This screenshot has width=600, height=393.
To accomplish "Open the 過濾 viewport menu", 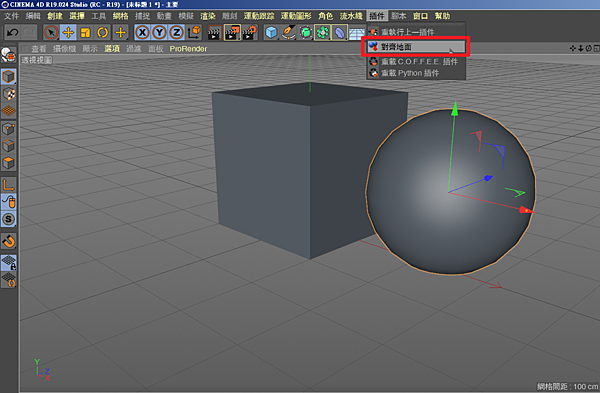I will pos(134,49).
